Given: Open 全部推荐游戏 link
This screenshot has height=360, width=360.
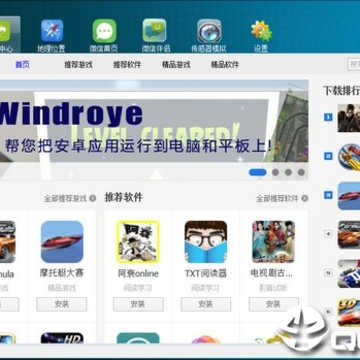Looking at the screenshot, I should pos(70,199).
